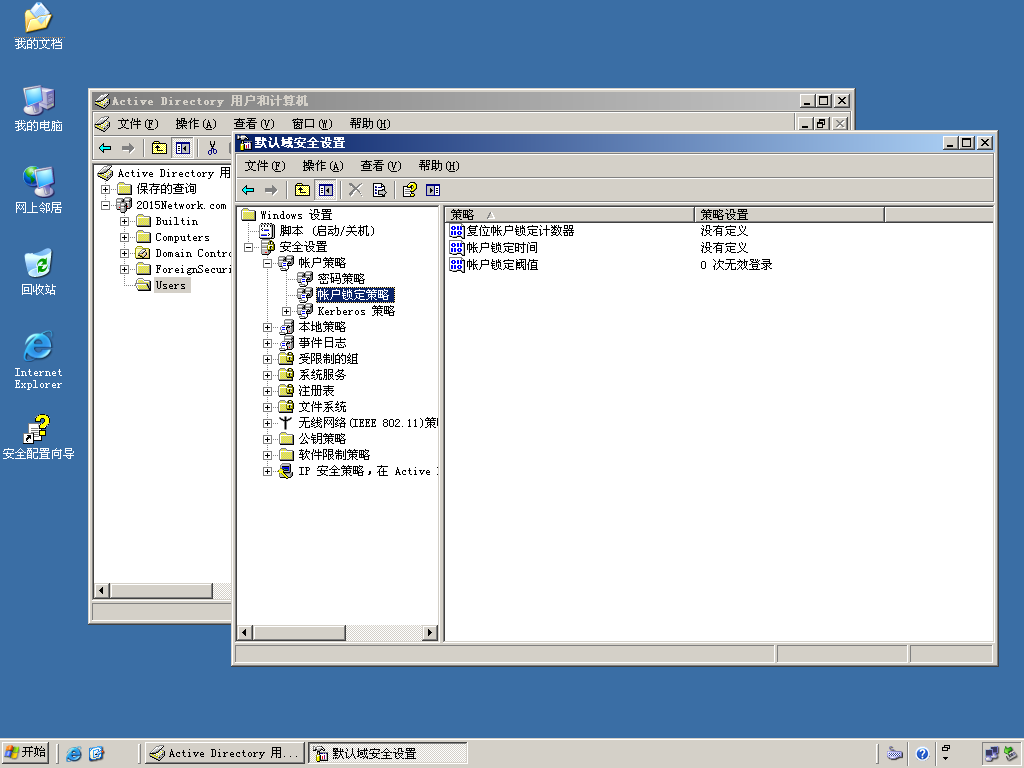Collapse 帐户策略 tree node
This screenshot has width=1024, height=768.
(267, 263)
